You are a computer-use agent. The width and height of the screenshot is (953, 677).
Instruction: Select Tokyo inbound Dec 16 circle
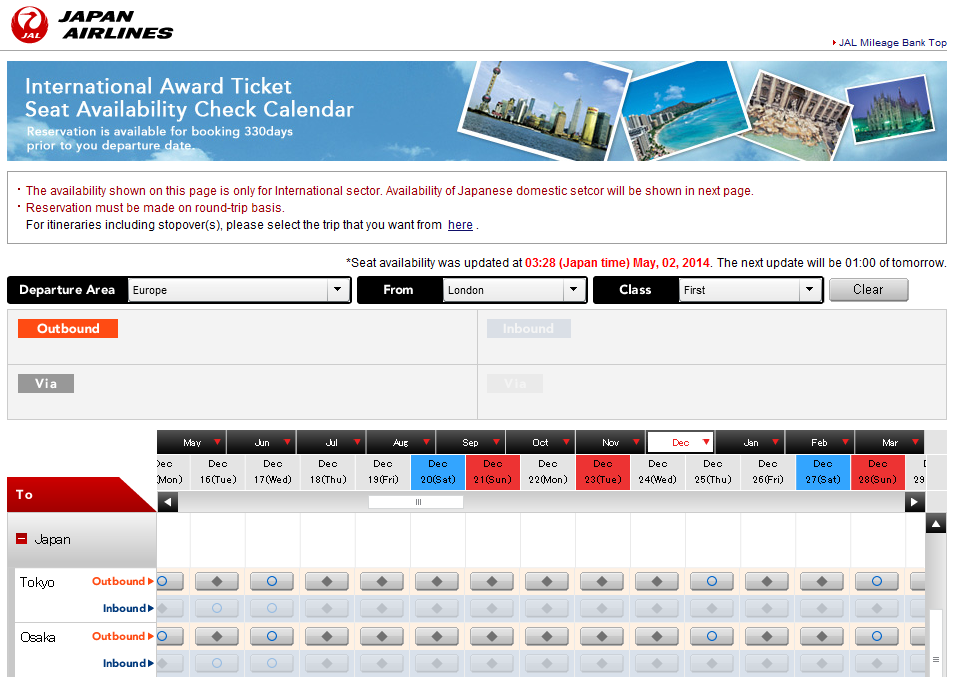[217, 608]
